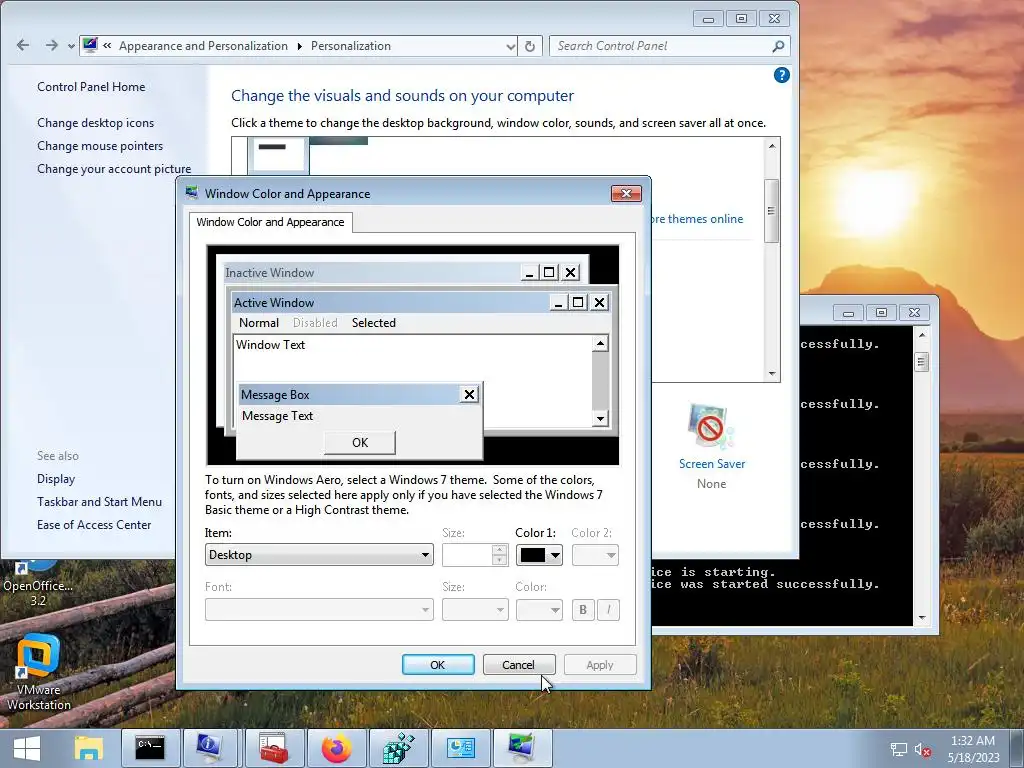Open the Screen Saver link
1024x768 pixels.
712,464
